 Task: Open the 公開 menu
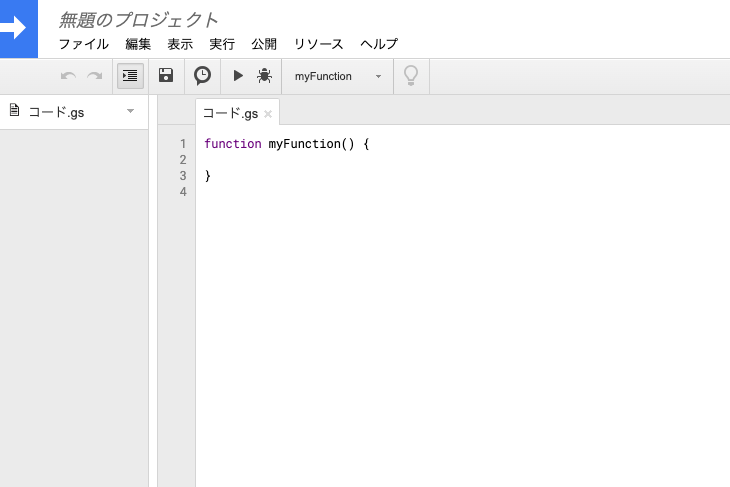pyautogui.click(x=264, y=44)
